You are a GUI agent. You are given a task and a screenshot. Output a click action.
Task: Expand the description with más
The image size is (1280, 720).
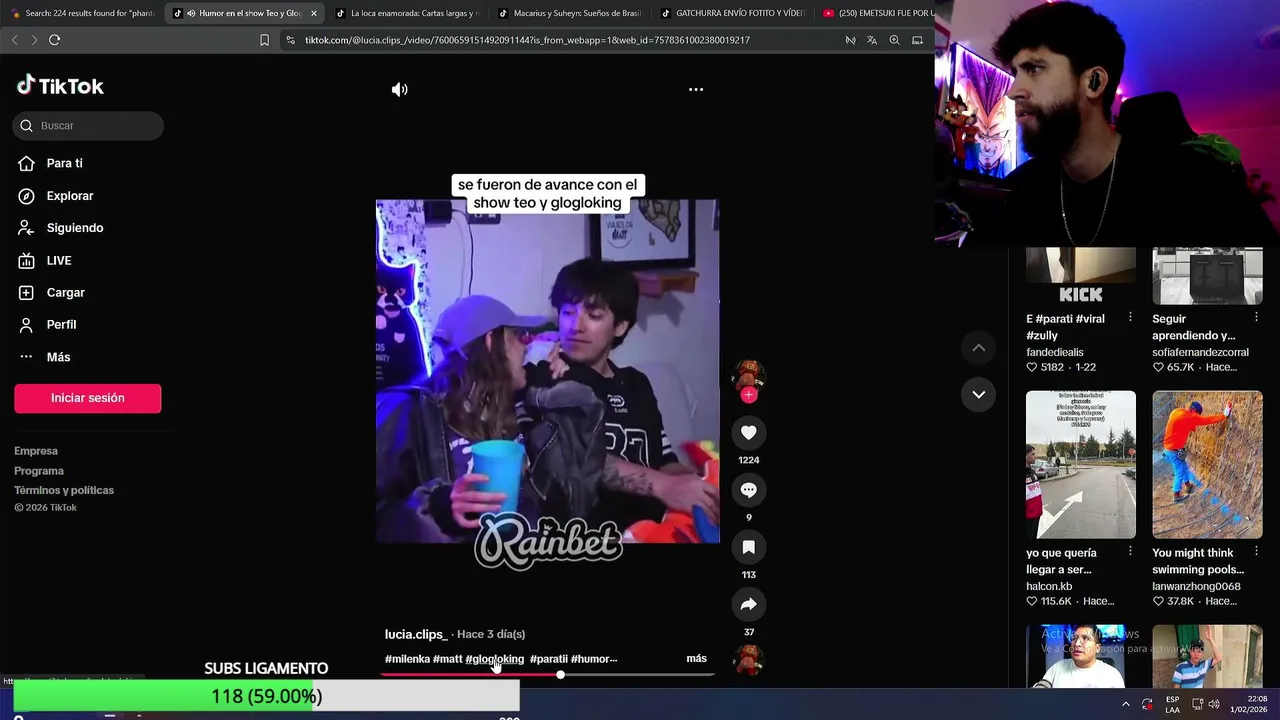pos(696,659)
